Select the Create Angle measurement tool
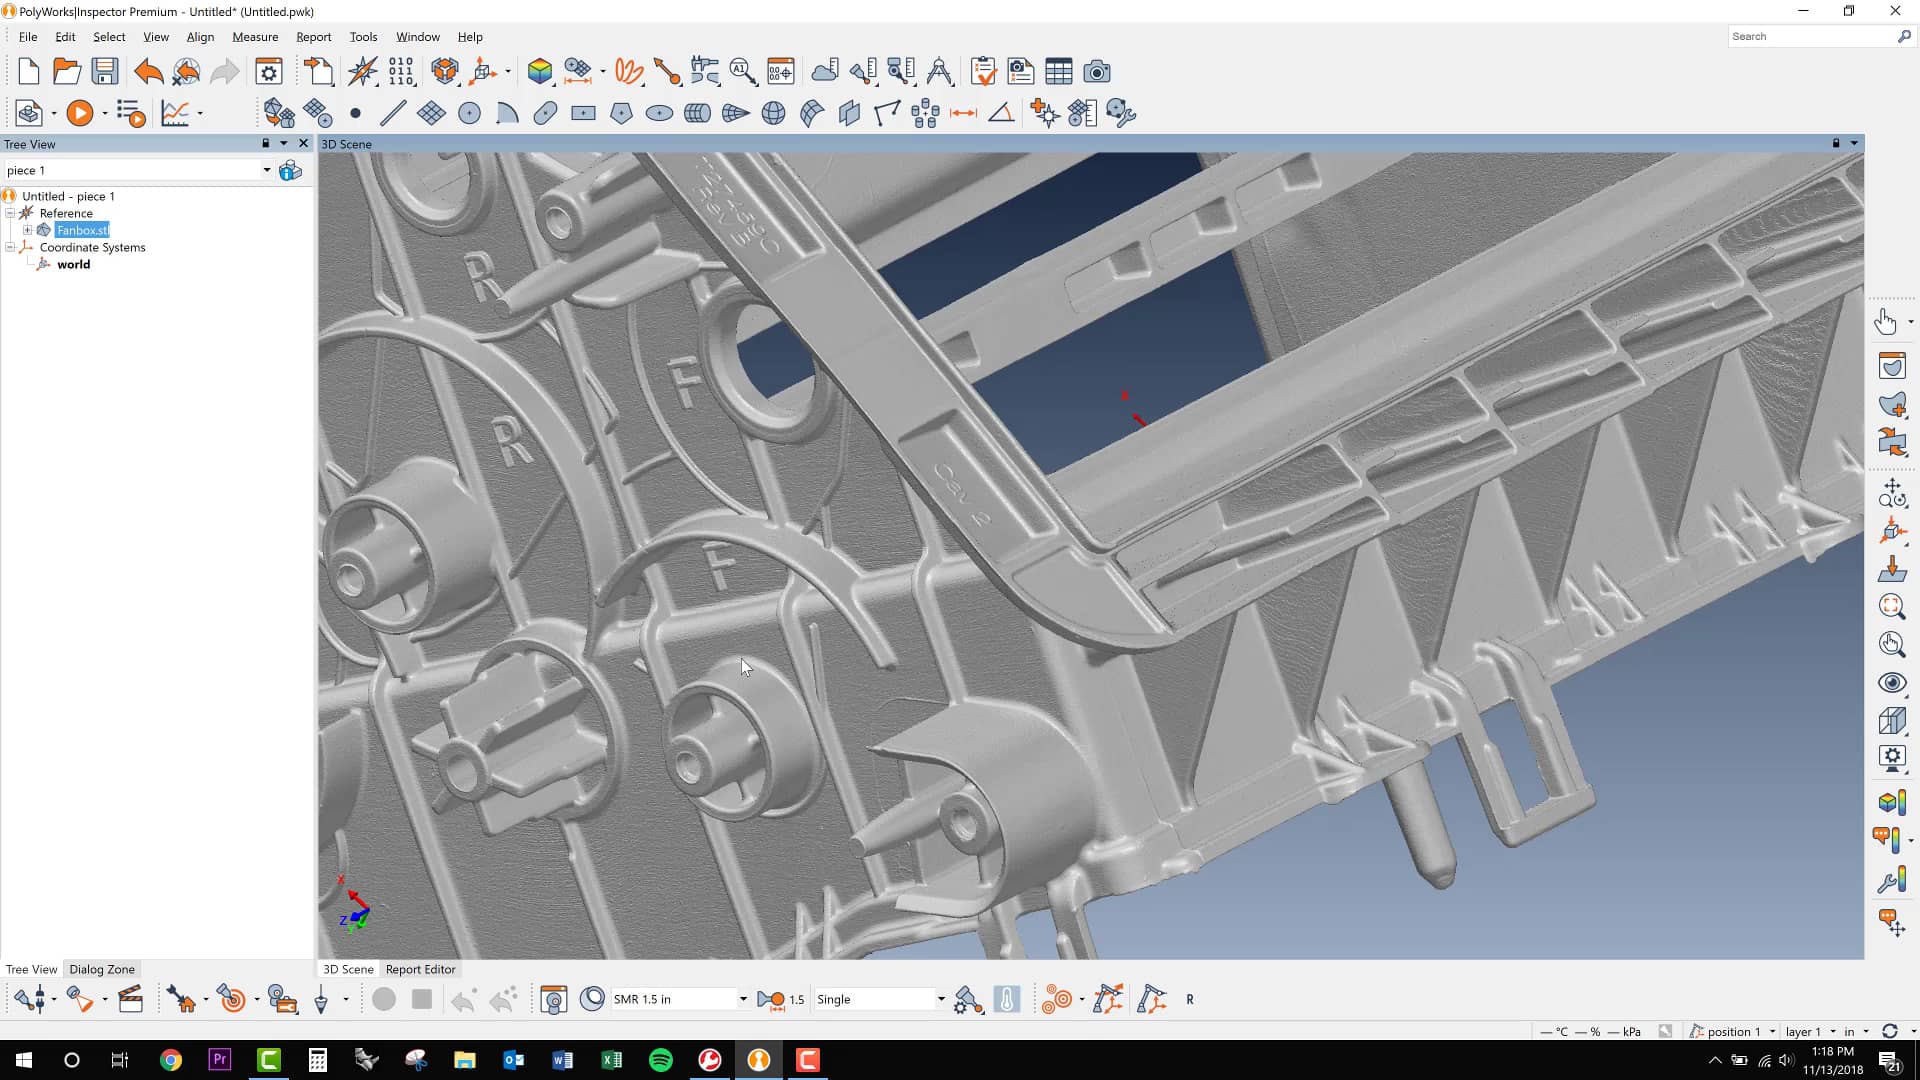The image size is (1920, 1080). point(1002,113)
